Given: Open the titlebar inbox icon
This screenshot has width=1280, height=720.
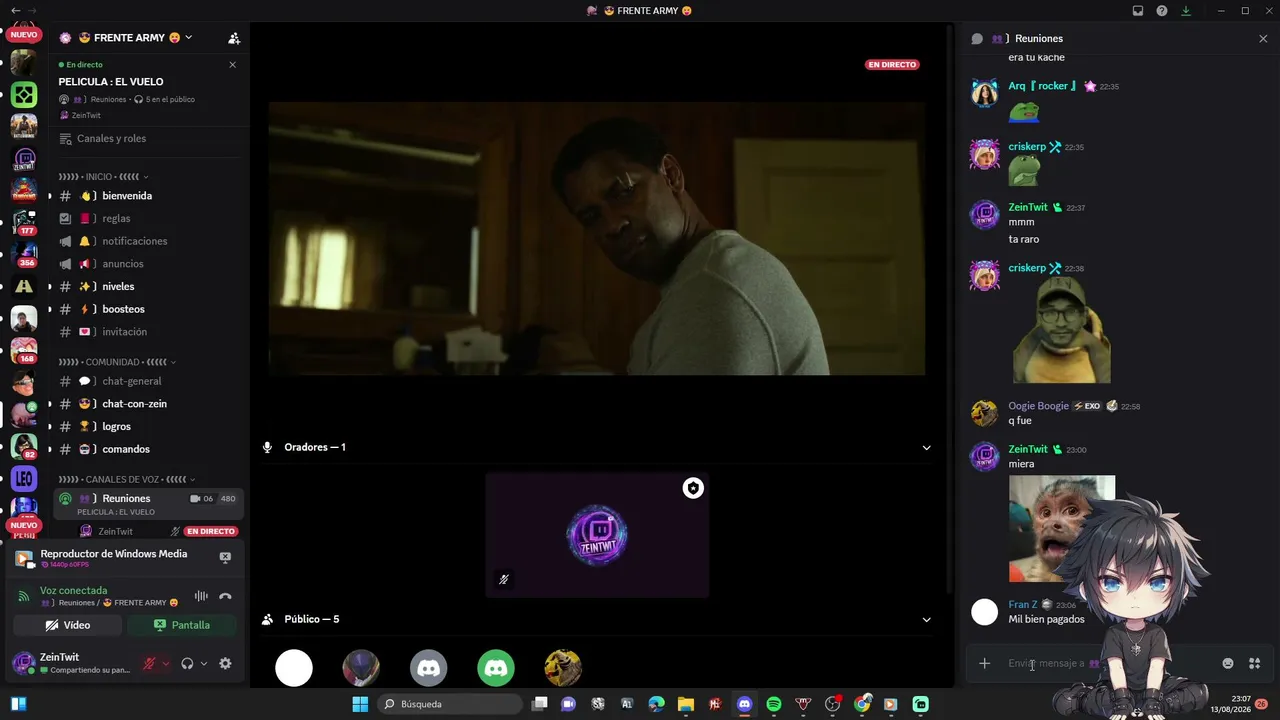Looking at the screenshot, I should pyautogui.click(x=1138, y=11).
